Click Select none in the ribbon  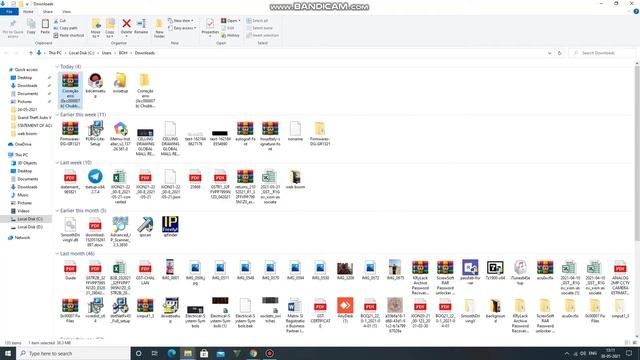pyautogui.click(x=260, y=28)
